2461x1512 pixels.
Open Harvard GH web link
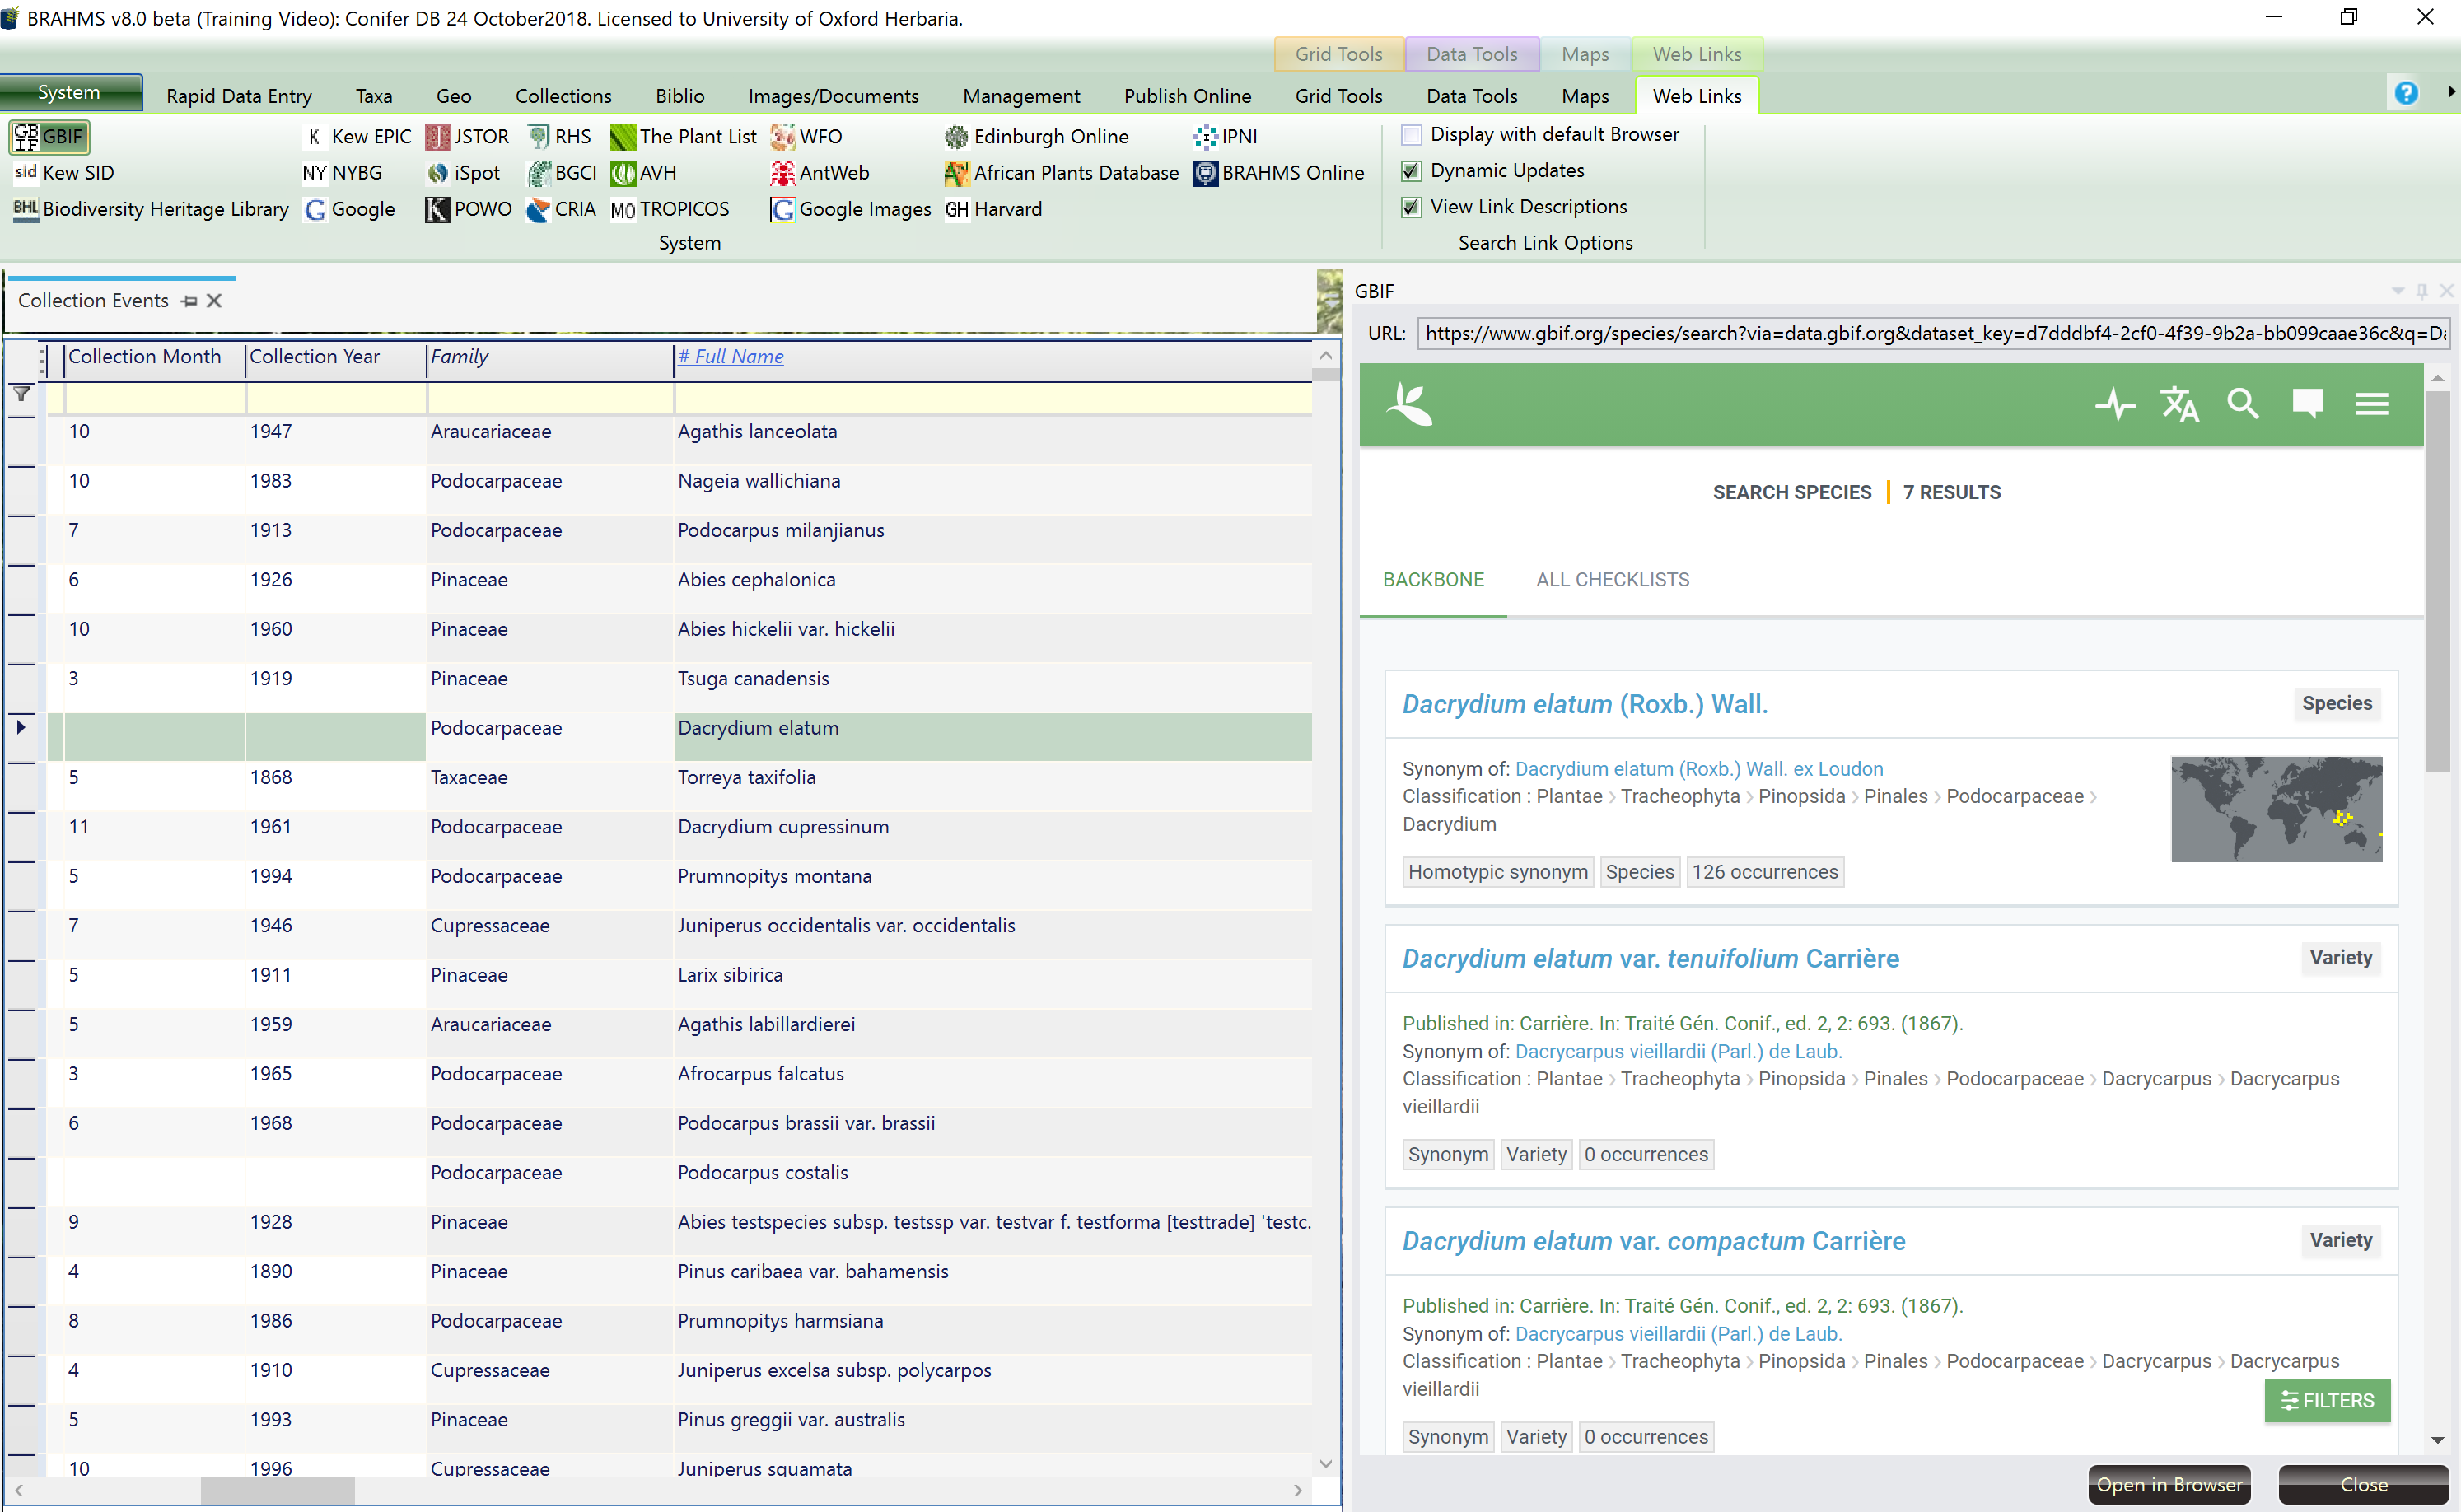(x=993, y=209)
